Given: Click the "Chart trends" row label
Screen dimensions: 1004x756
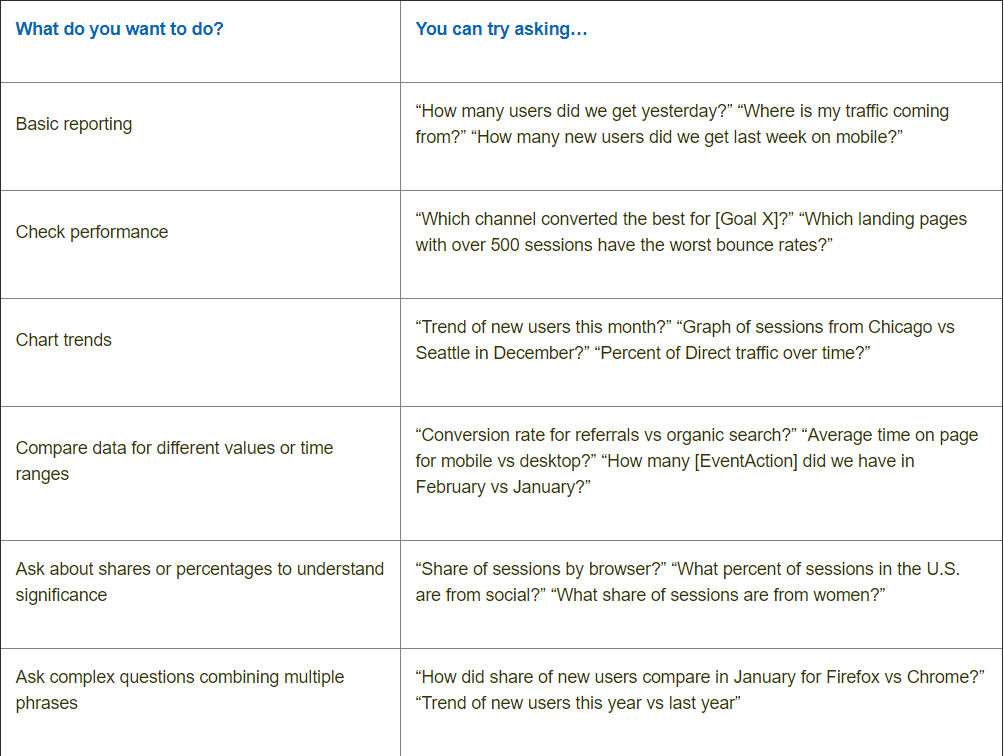Looking at the screenshot, I should coord(64,340).
